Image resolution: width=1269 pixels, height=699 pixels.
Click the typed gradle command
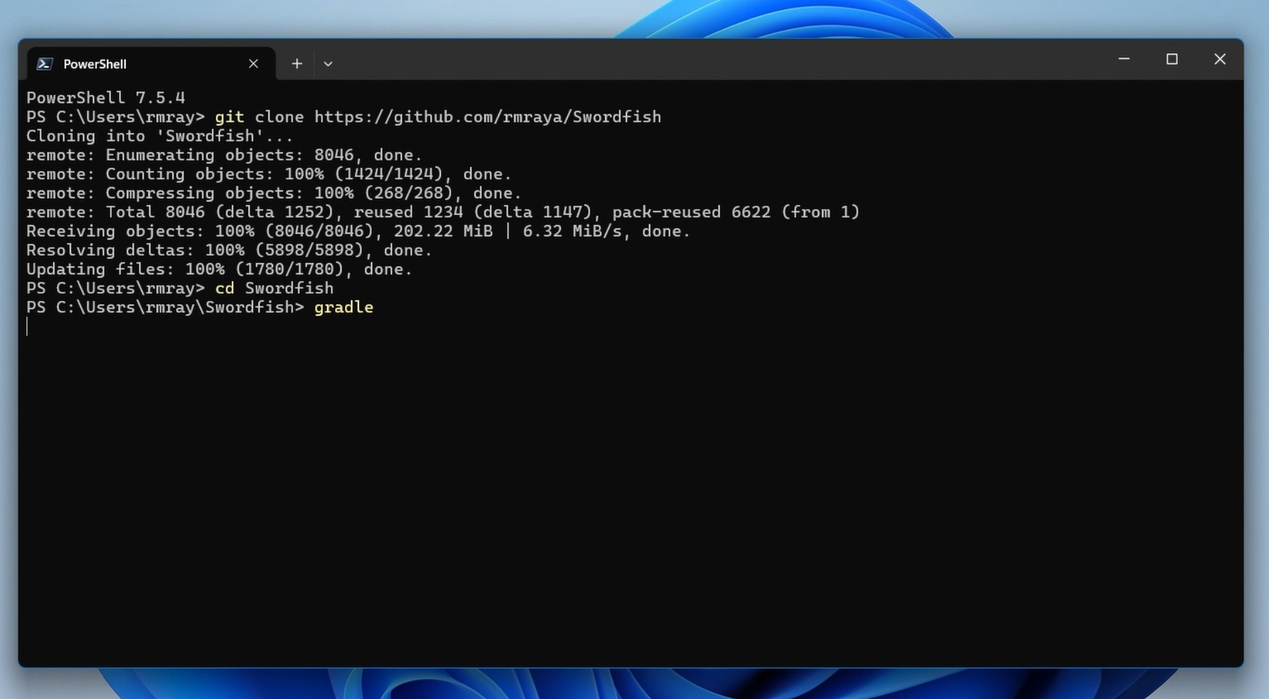tap(343, 307)
